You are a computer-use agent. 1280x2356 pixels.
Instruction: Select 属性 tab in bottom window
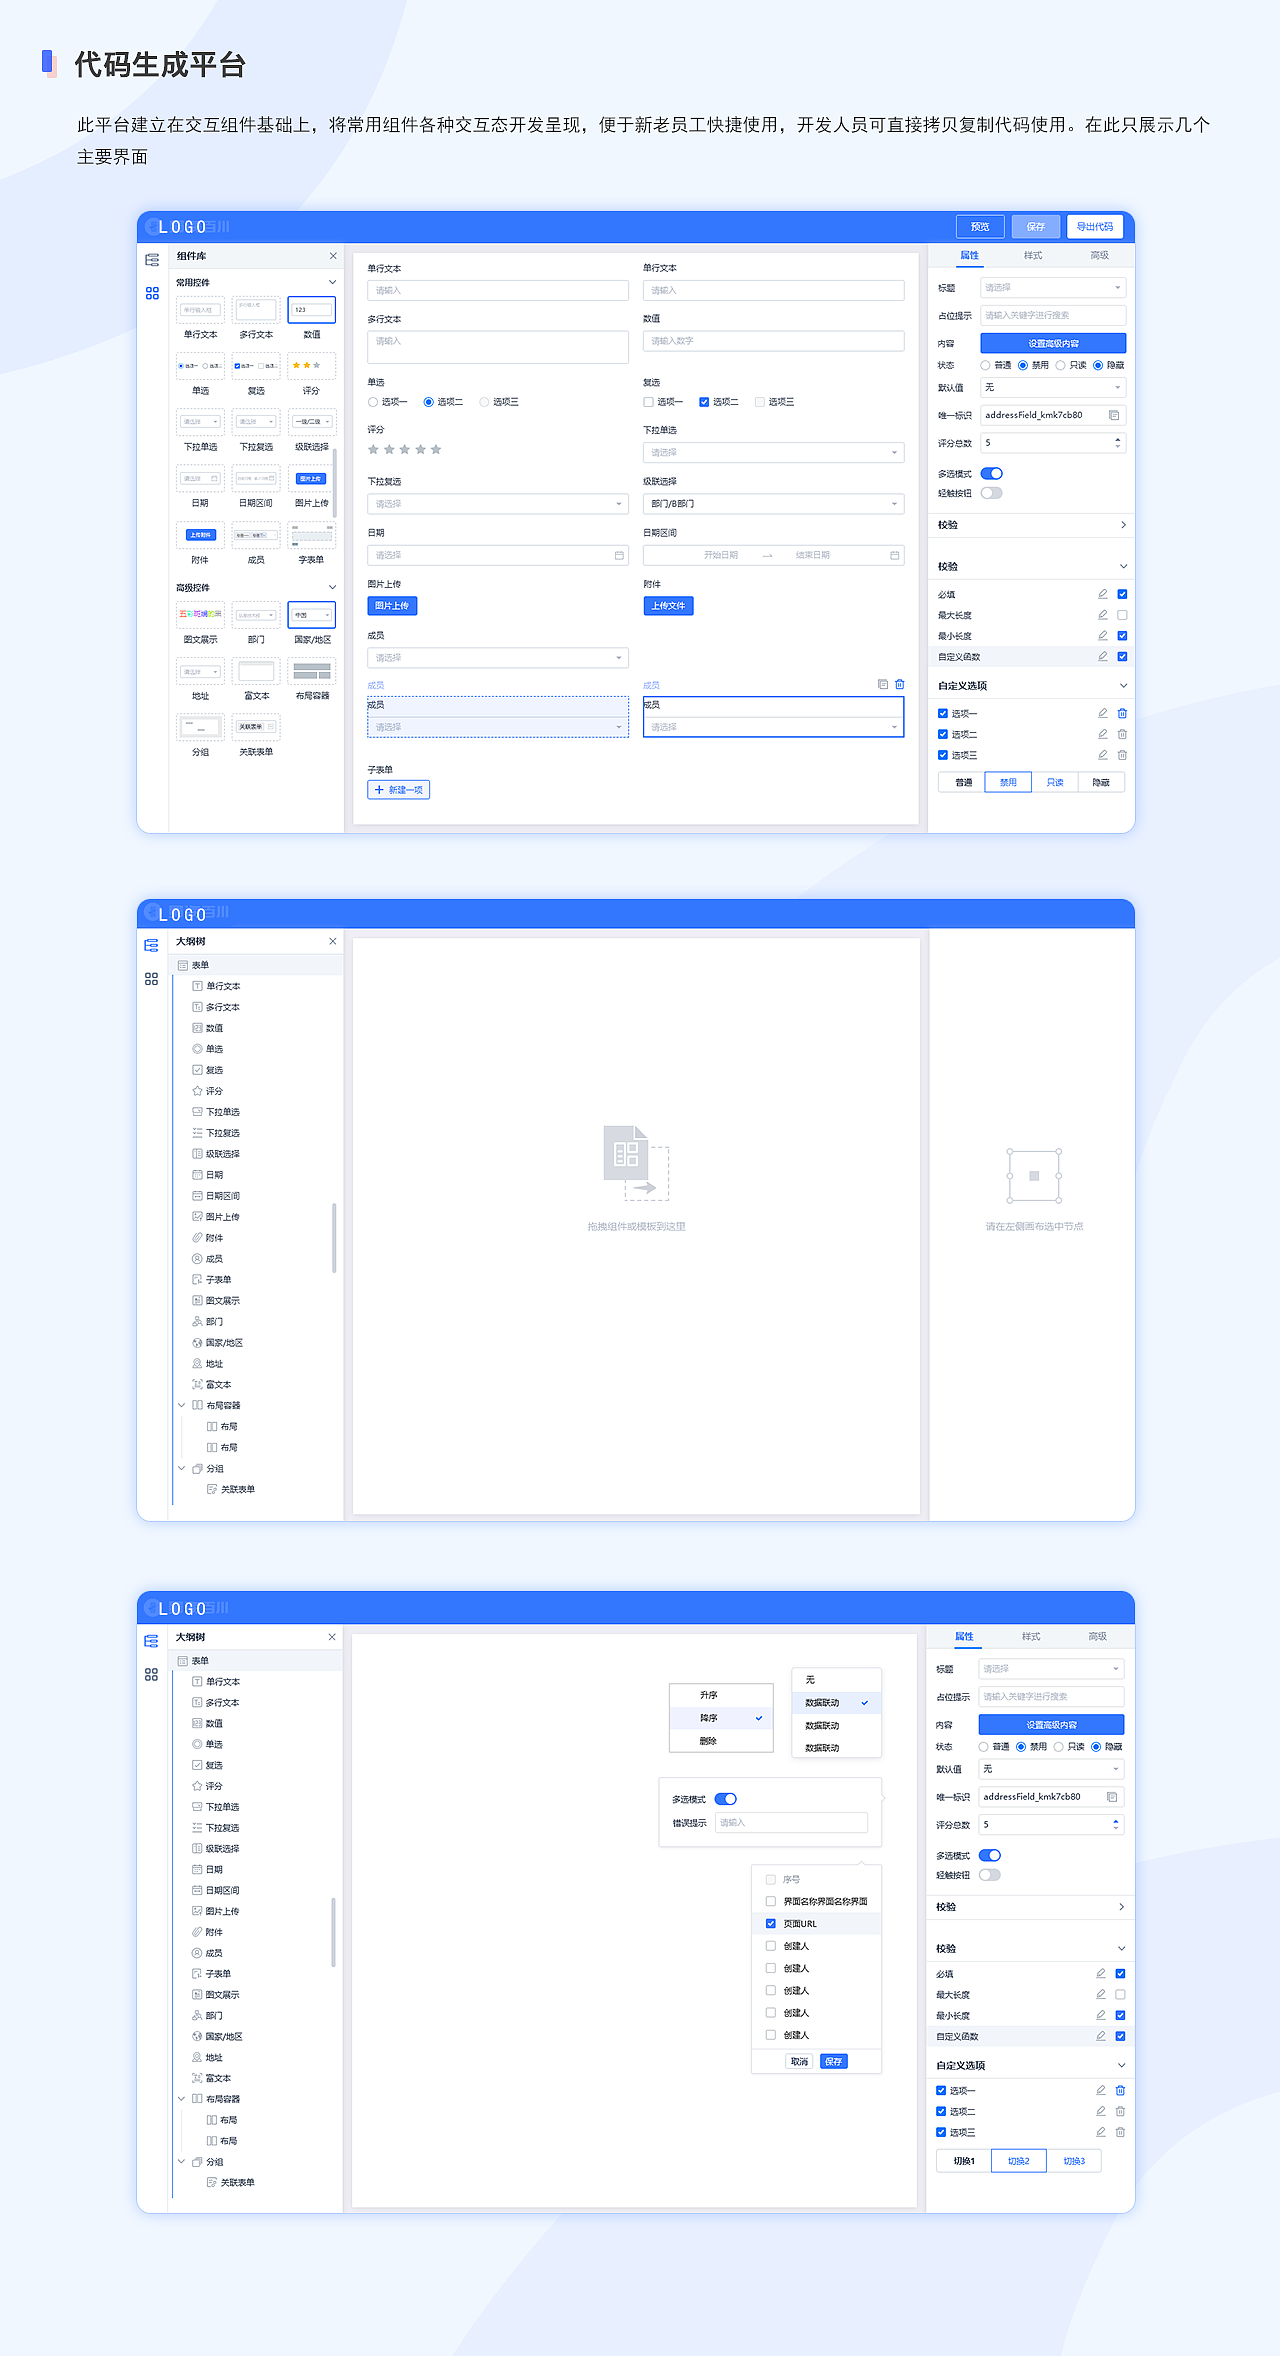[964, 1637]
